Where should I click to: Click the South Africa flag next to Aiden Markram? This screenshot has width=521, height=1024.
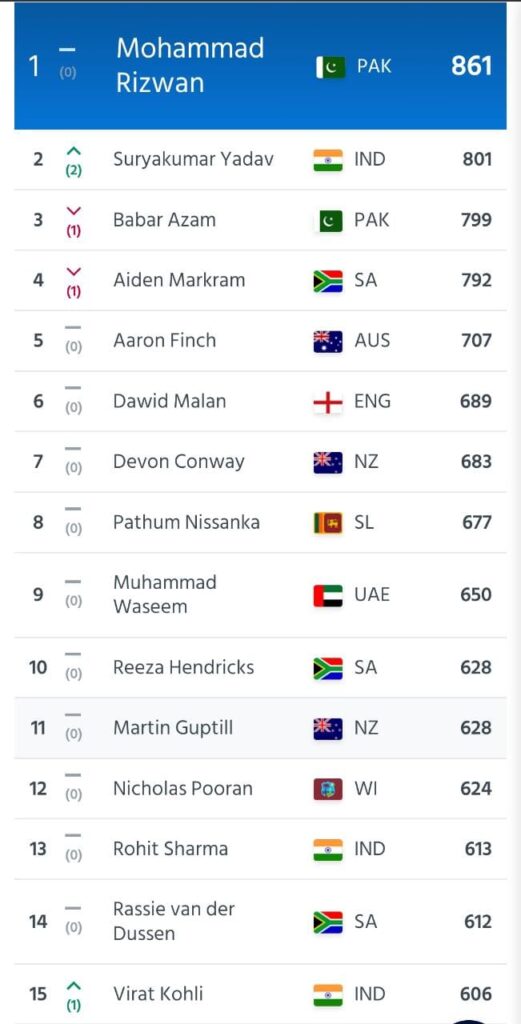(328, 281)
